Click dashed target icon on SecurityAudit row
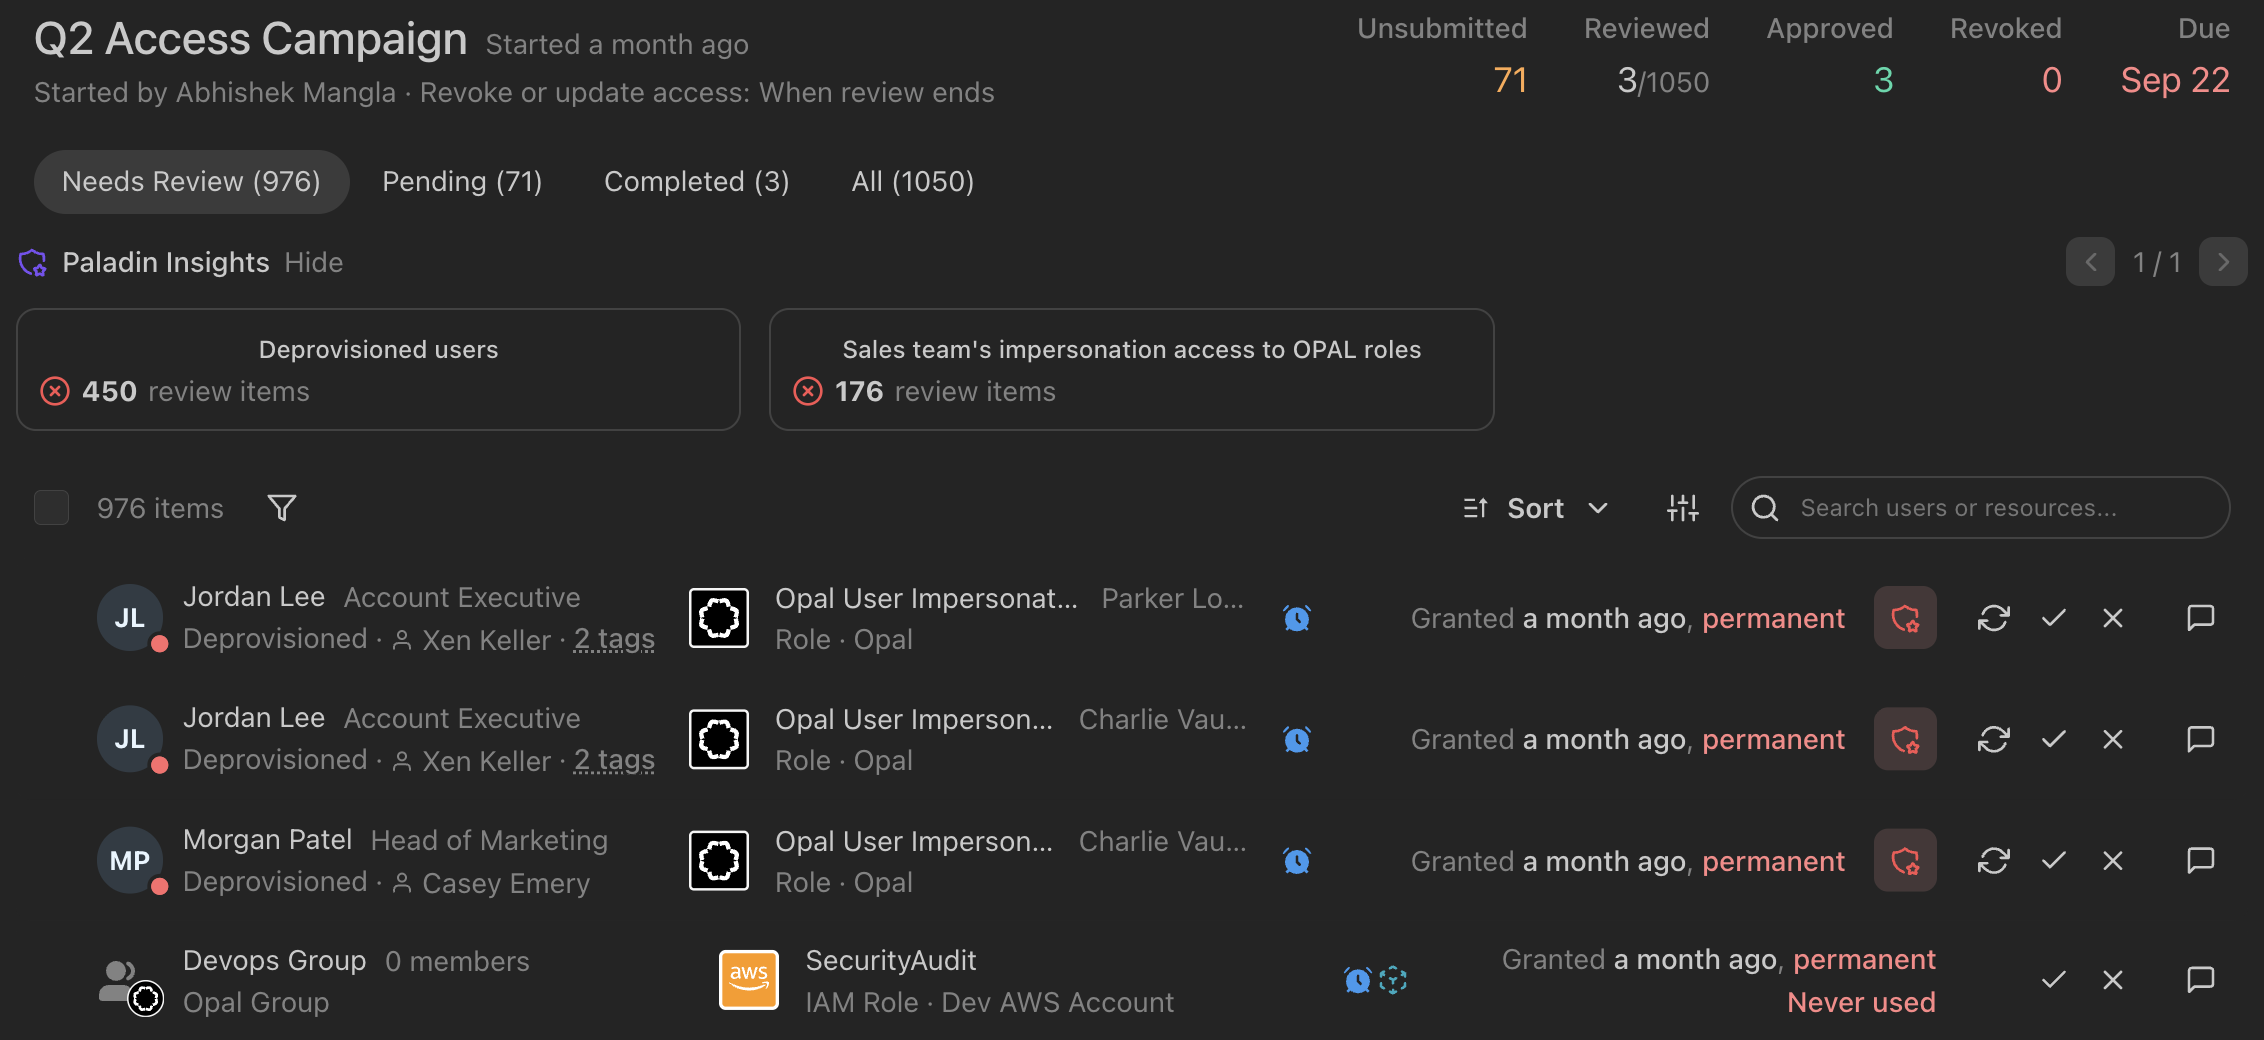2264x1040 pixels. [x=1393, y=980]
